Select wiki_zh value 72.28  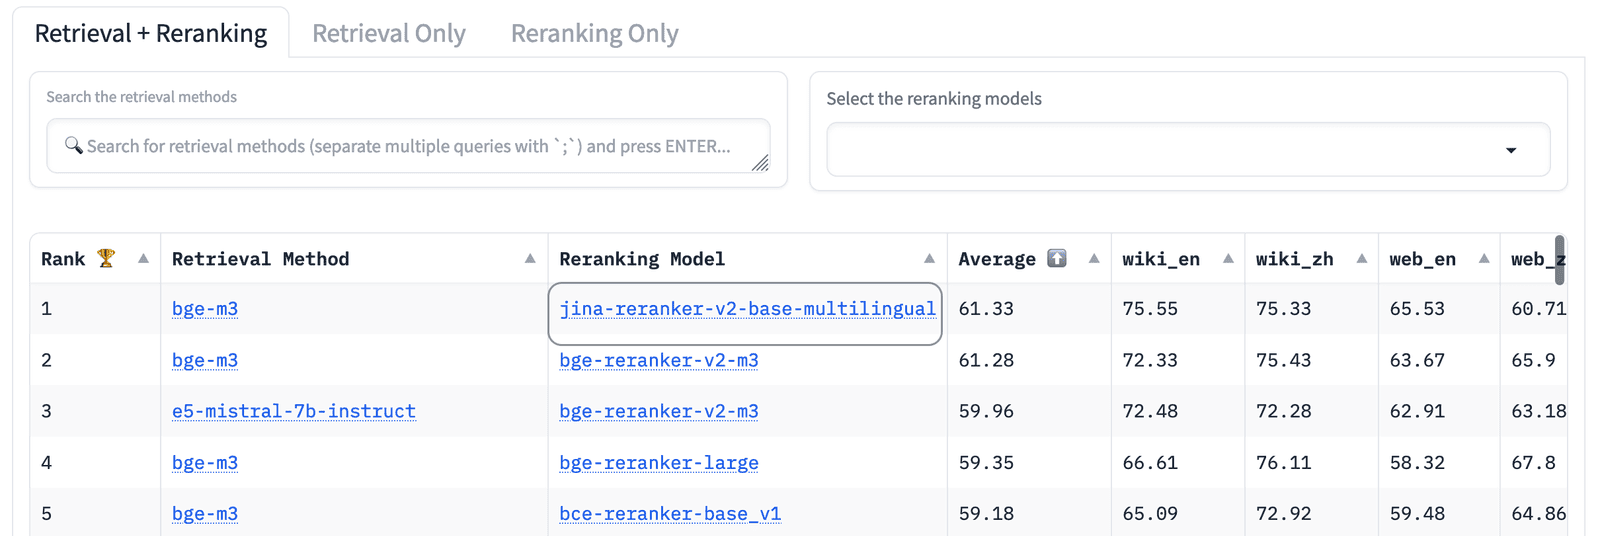click(1284, 411)
